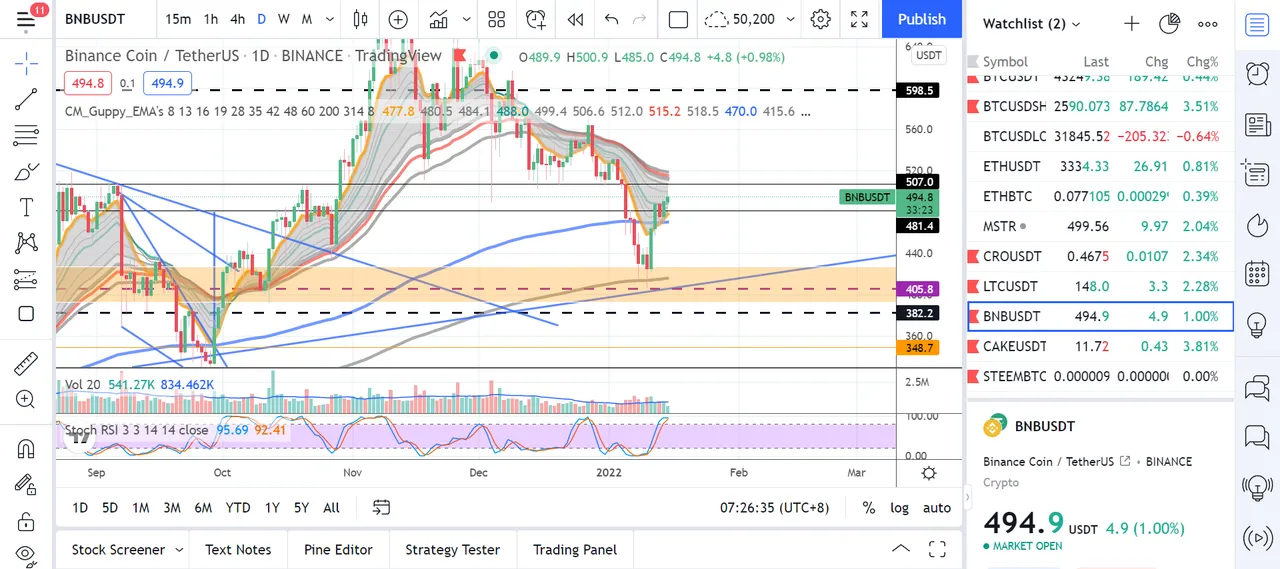Open the Pine Editor tab
Image resolution: width=1280 pixels, height=569 pixels.
[338, 550]
